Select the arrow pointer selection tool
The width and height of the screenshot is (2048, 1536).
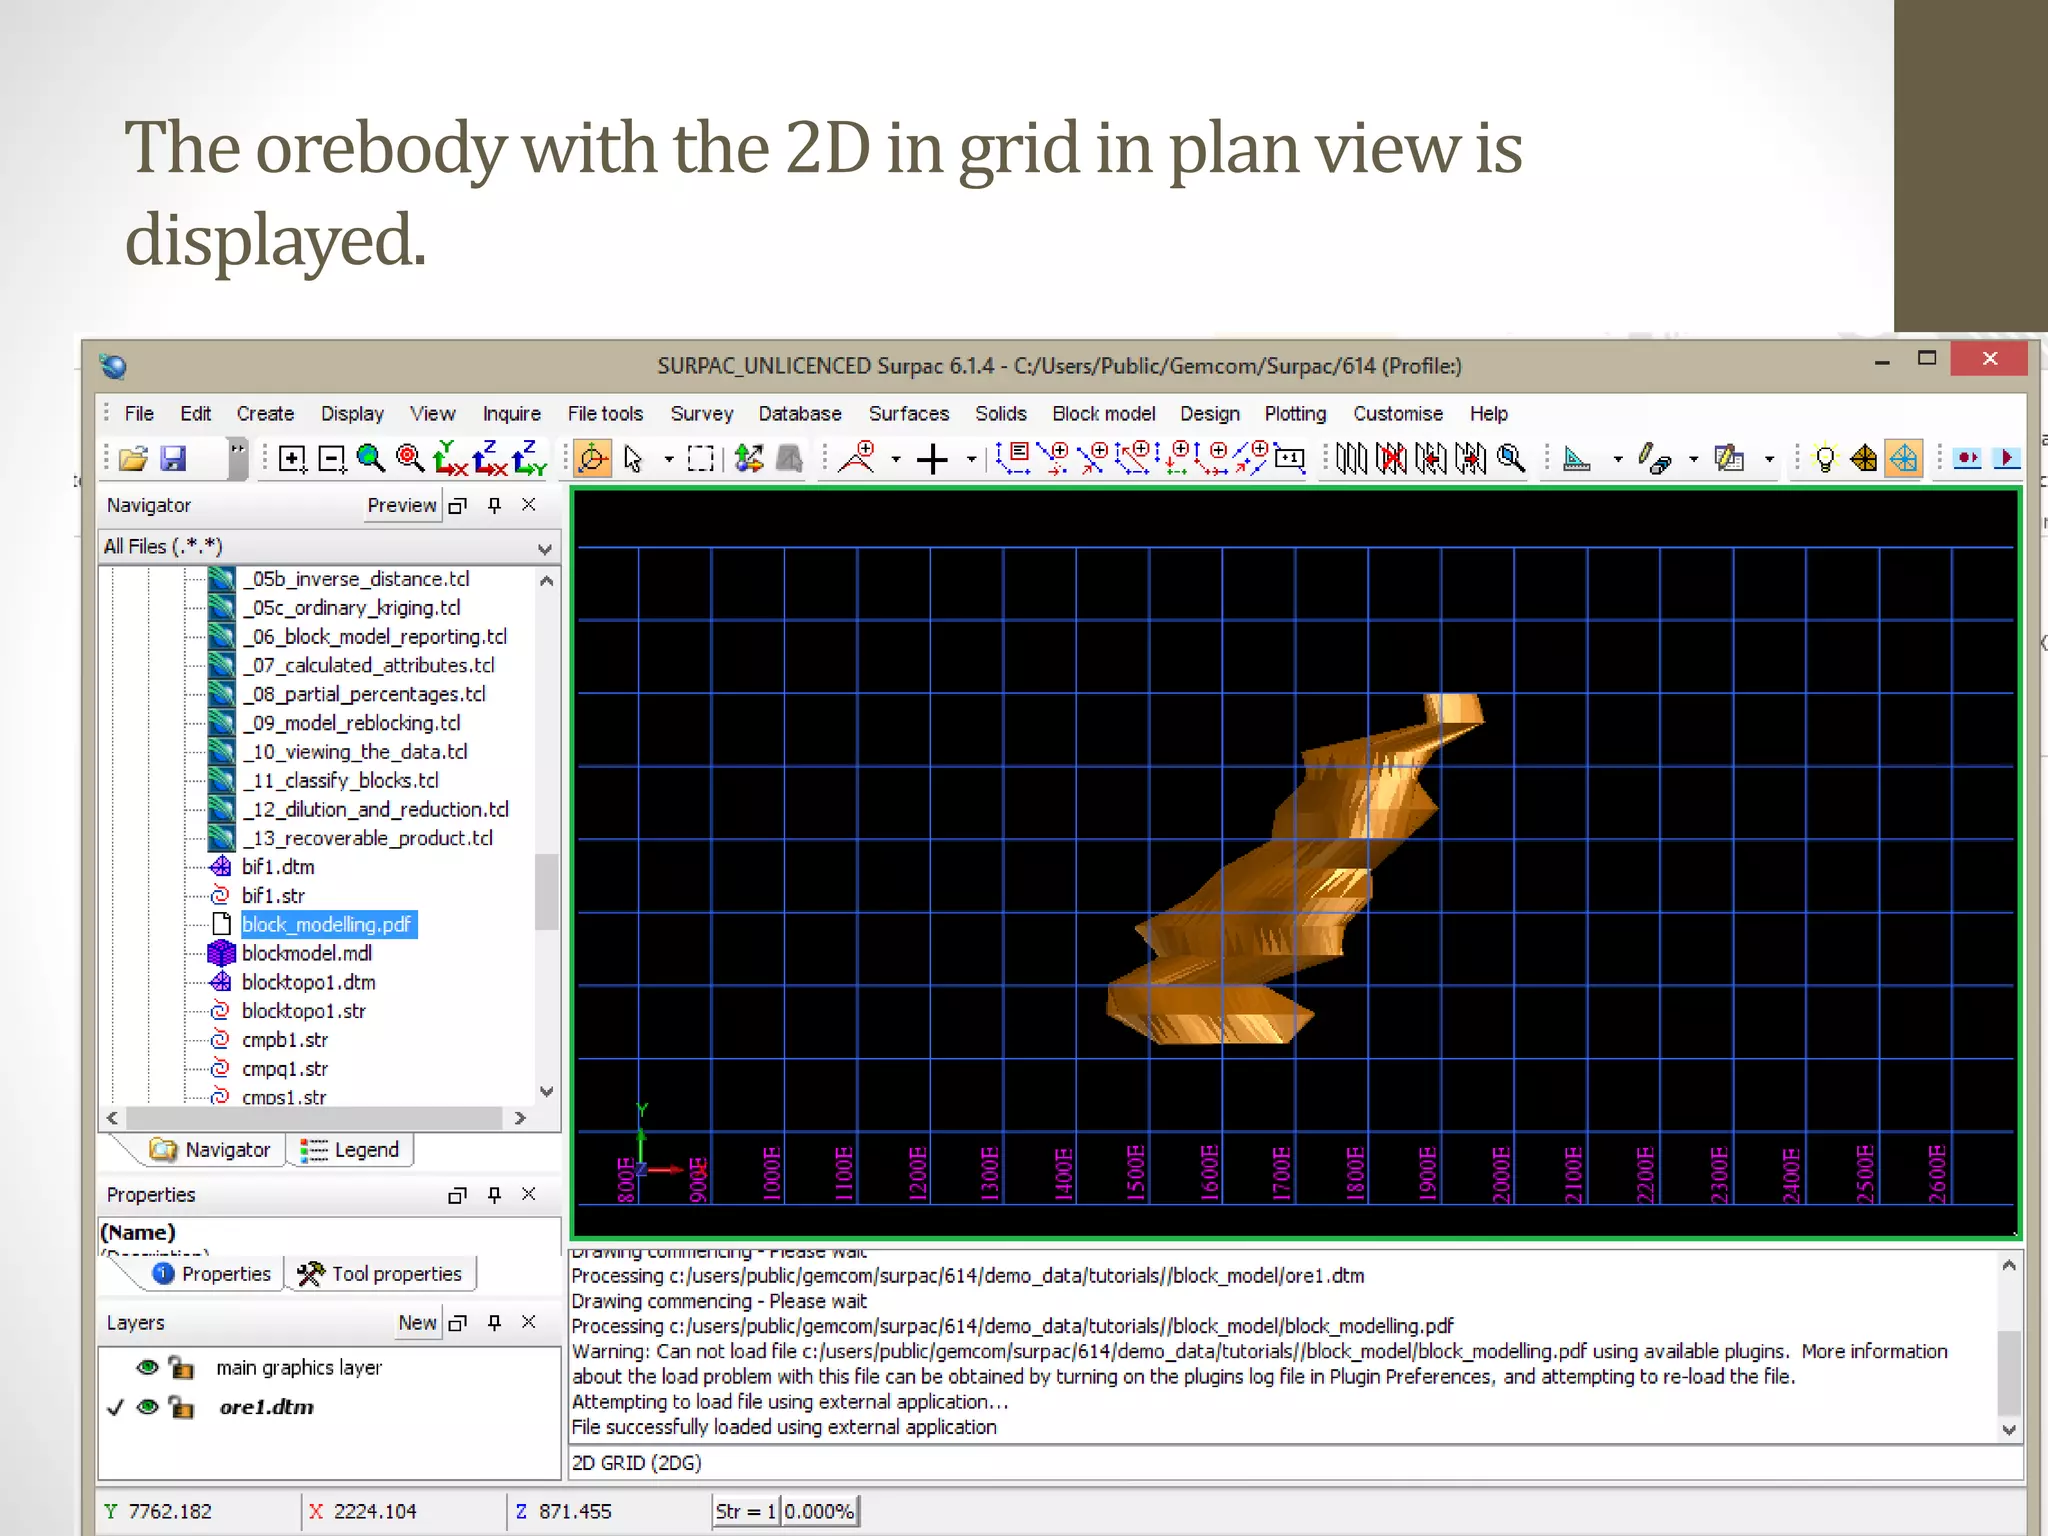point(633,459)
